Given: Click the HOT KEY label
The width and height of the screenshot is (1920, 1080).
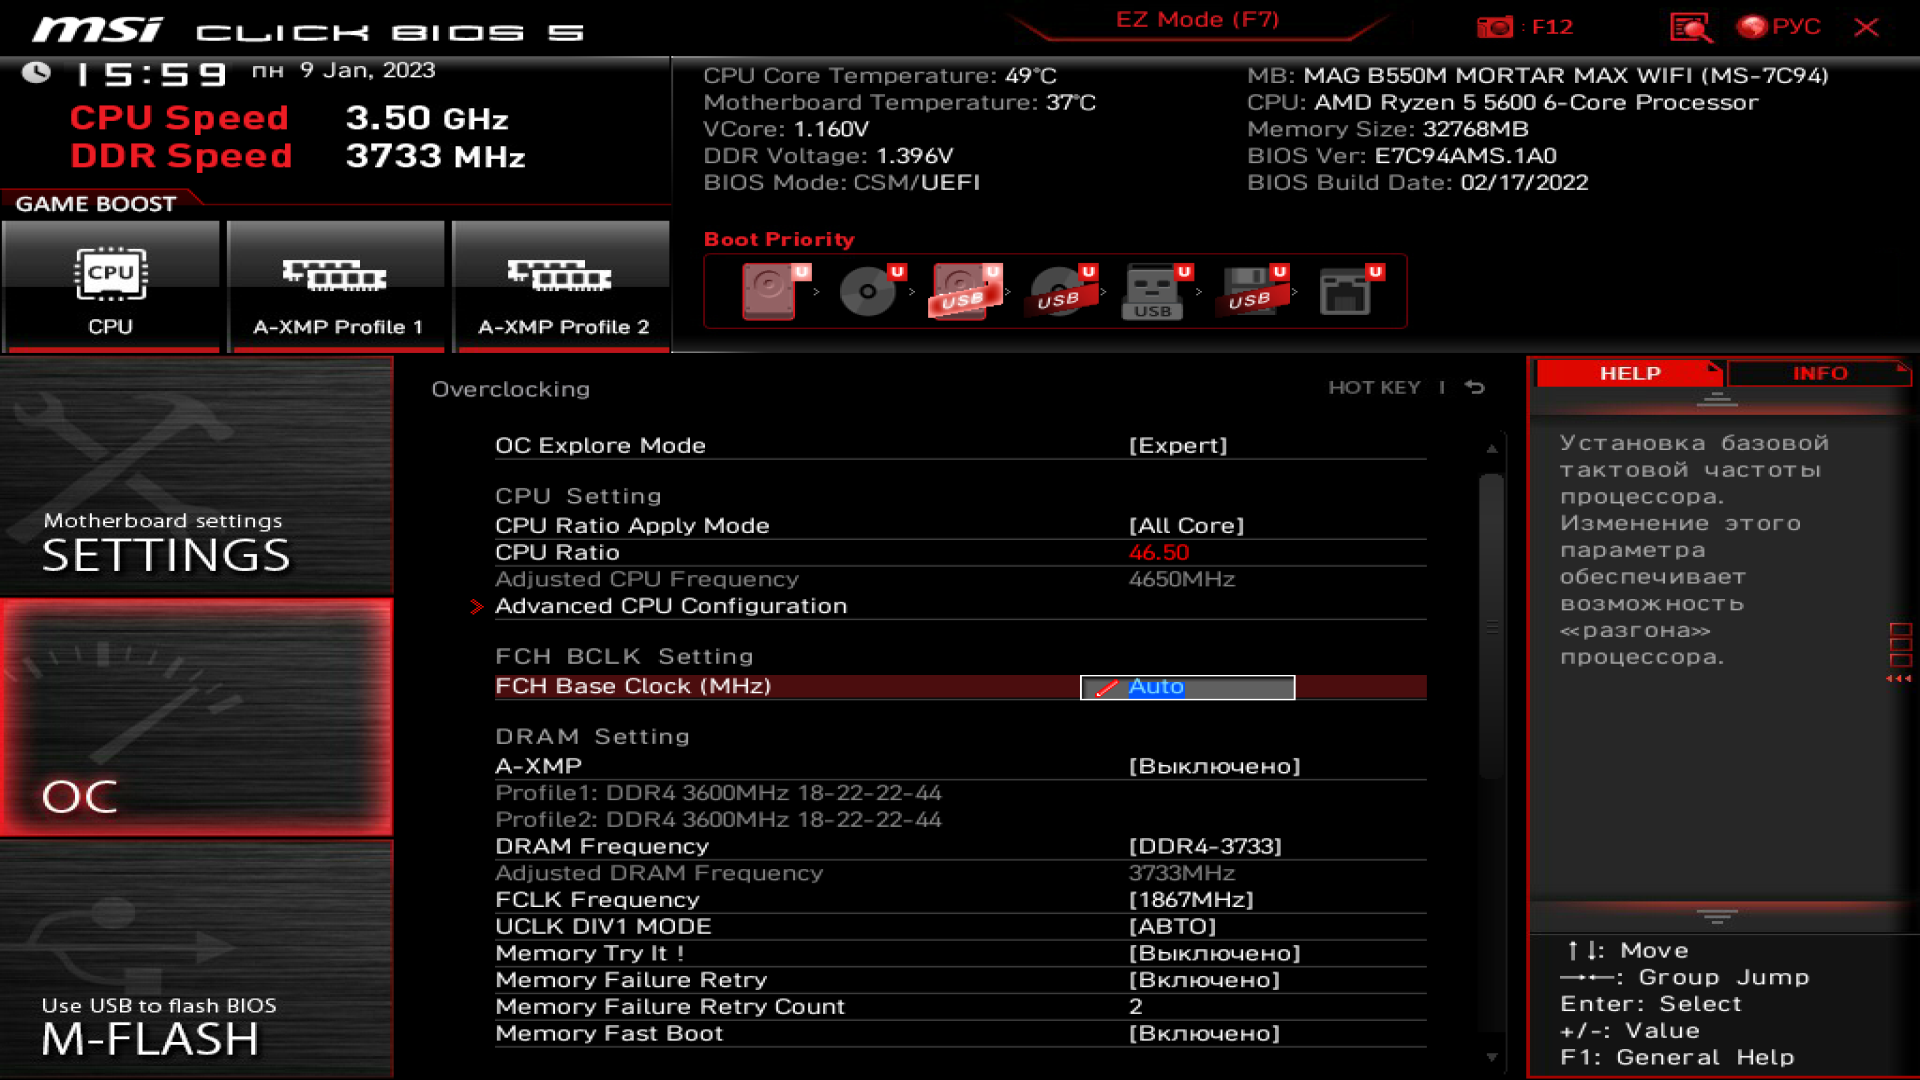Looking at the screenshot, I should tap(1374, 388).
